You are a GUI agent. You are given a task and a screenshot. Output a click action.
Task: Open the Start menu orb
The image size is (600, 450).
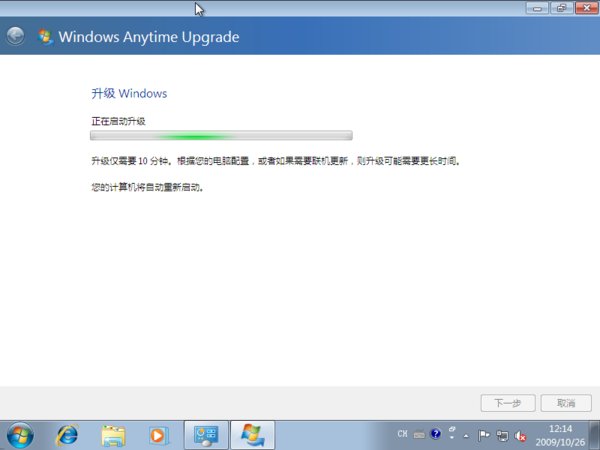tap(20, 435)
